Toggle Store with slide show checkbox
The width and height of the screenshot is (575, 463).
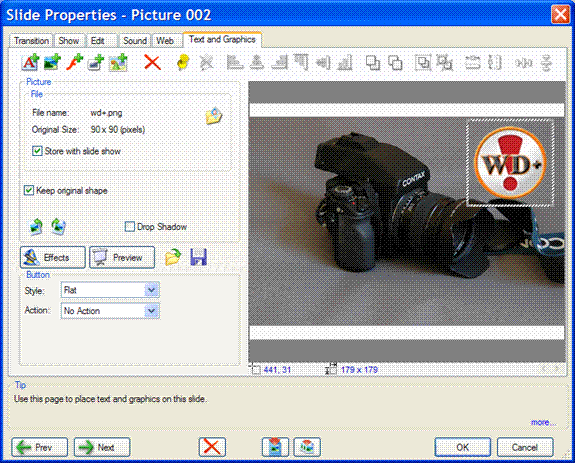tap(37, 151)
